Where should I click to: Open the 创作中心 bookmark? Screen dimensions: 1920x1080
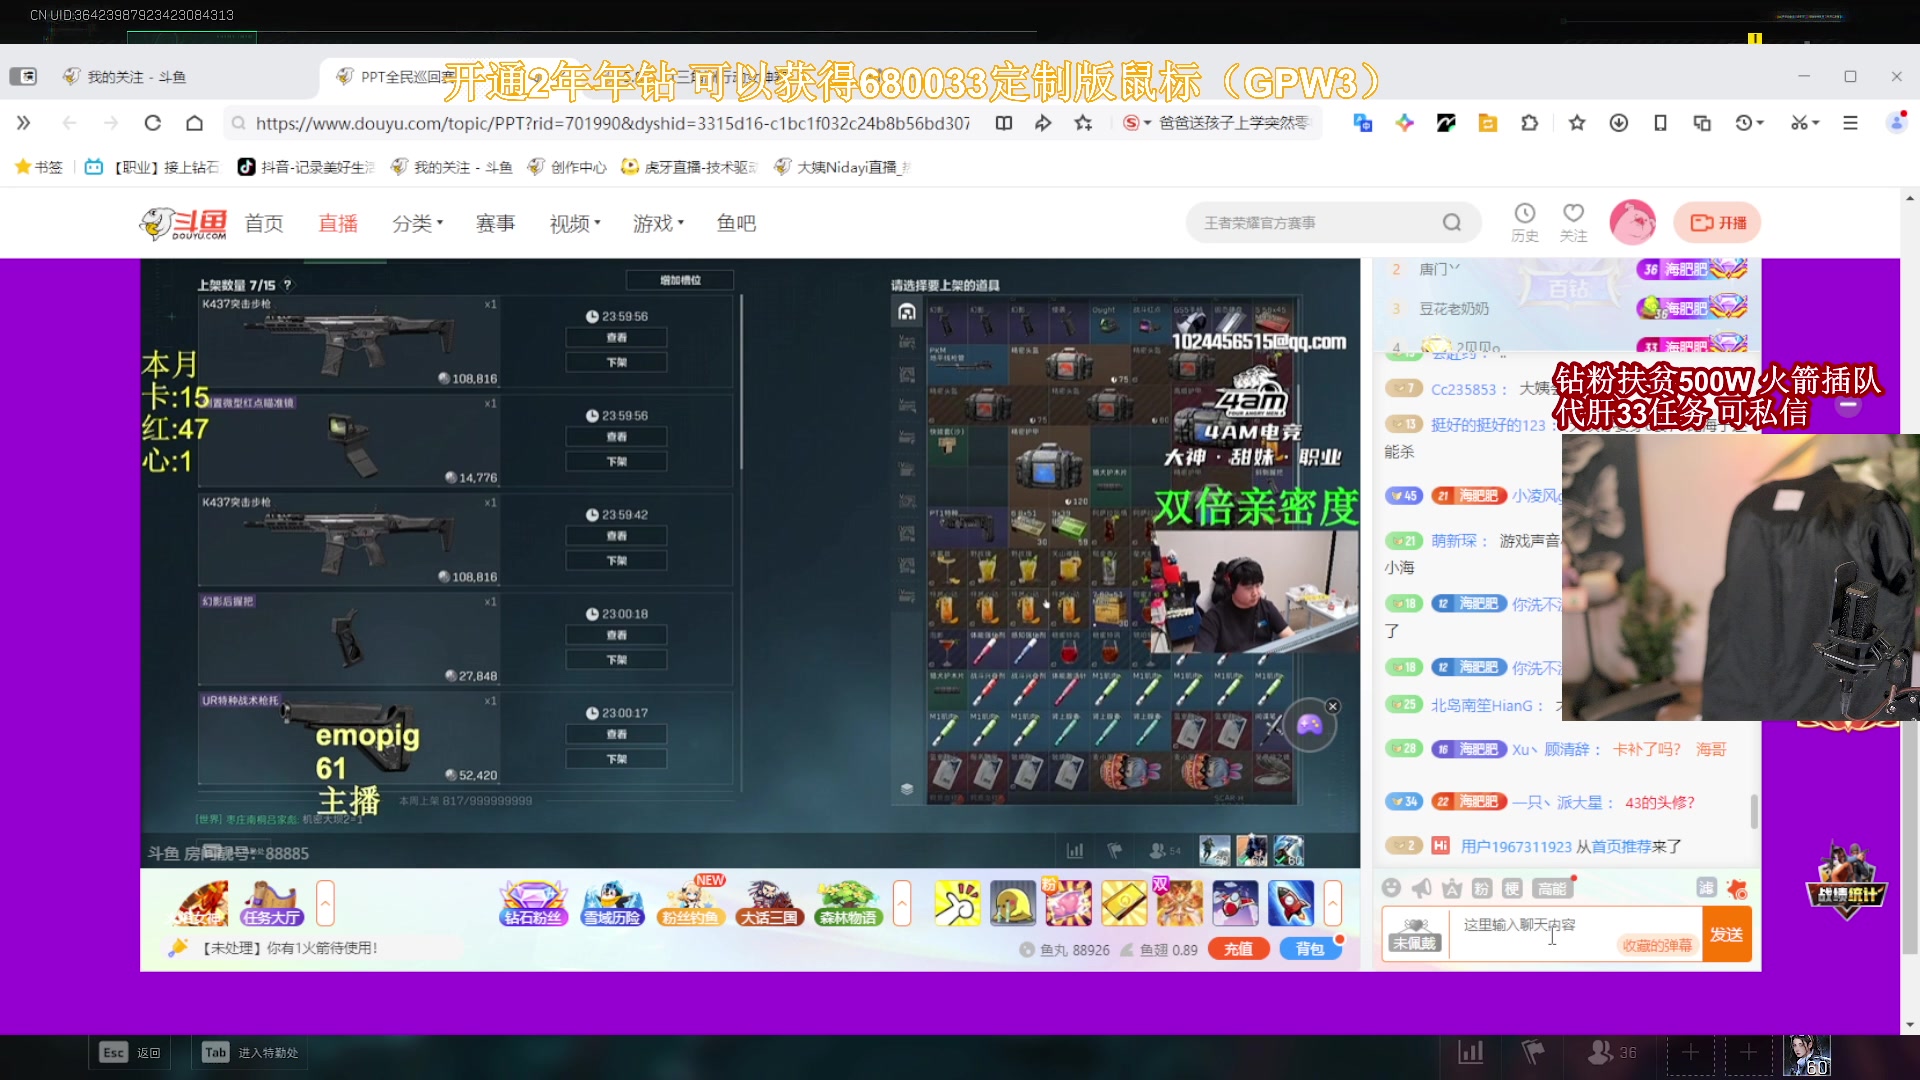point(568,167)
